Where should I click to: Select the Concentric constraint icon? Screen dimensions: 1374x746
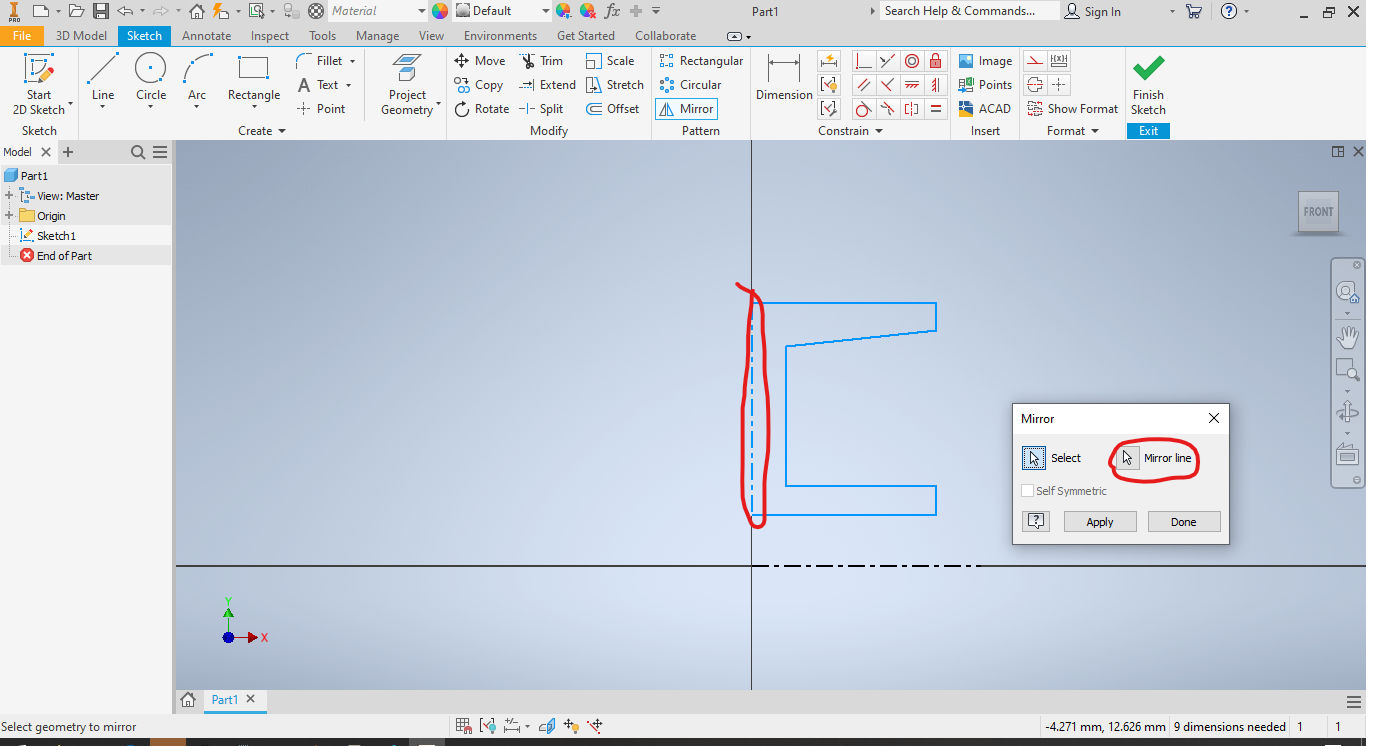coord(911,61)
